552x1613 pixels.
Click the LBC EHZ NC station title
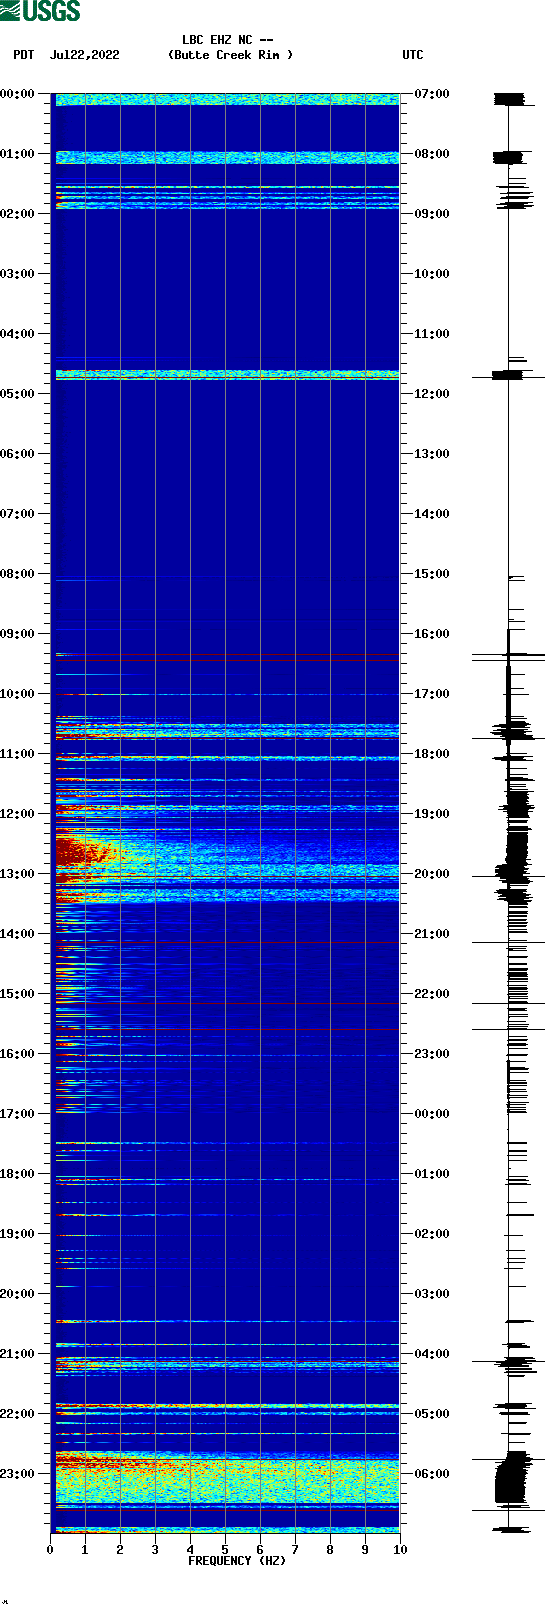228,40
